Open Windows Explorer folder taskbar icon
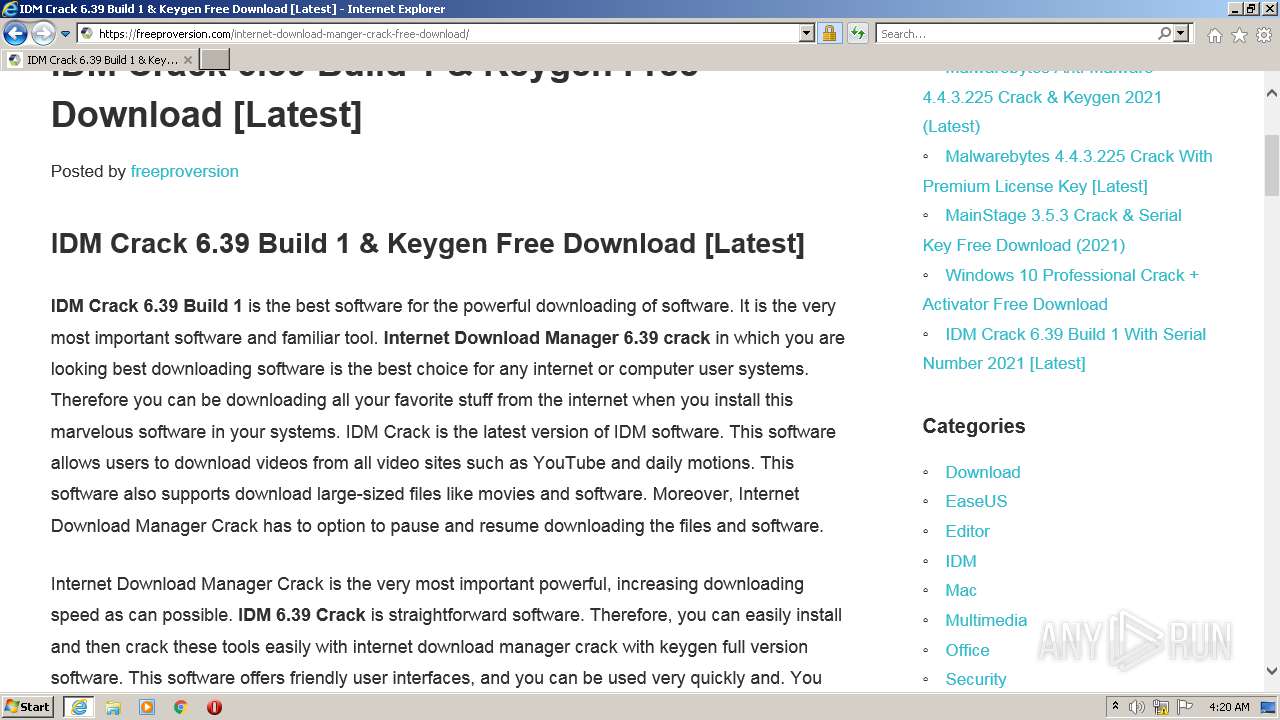This screenshot has width=1280, height=720. tap(113, 707)
